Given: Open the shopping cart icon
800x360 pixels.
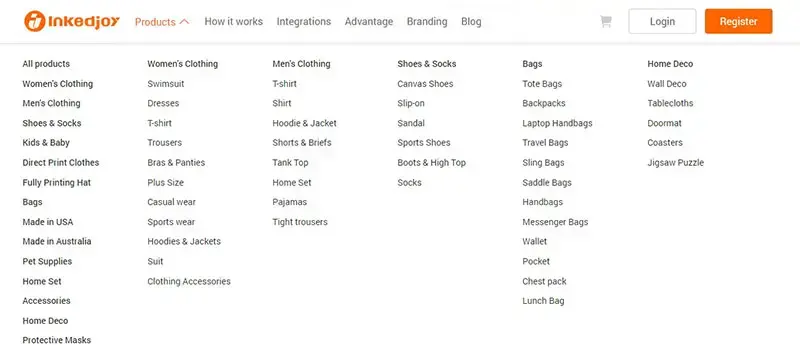Looking at the screenshot, I should coord(606,21).
